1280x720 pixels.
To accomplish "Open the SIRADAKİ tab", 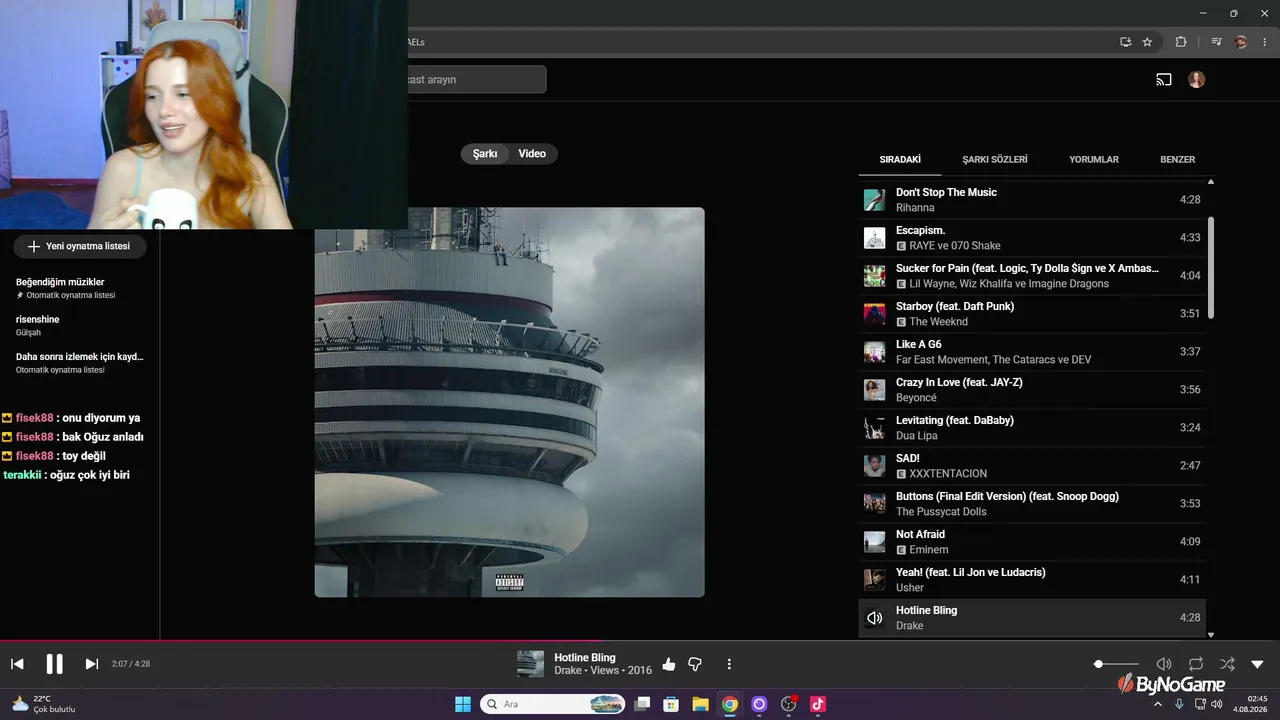I will [900, 159].
